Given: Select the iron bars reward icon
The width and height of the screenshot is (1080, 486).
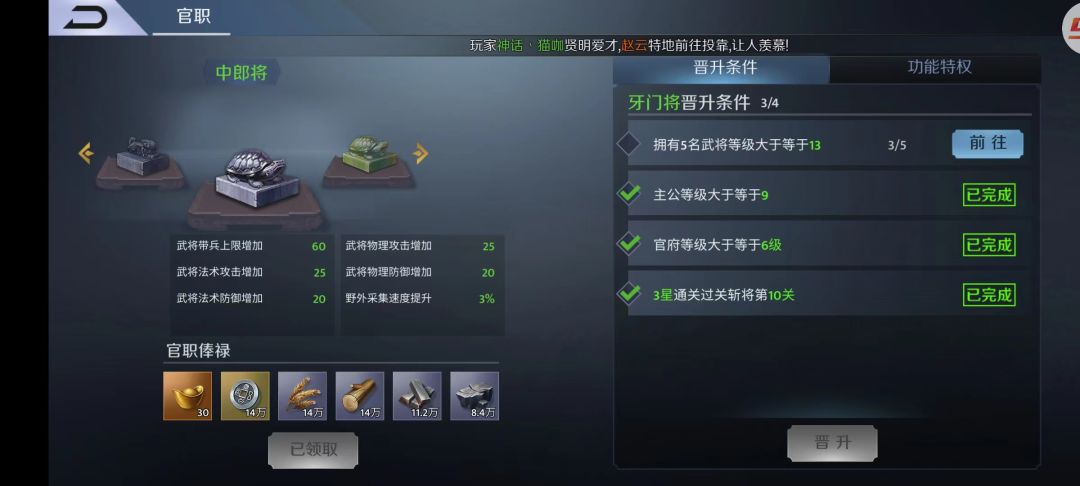Looking at the screenshot, I should (417, 396).
